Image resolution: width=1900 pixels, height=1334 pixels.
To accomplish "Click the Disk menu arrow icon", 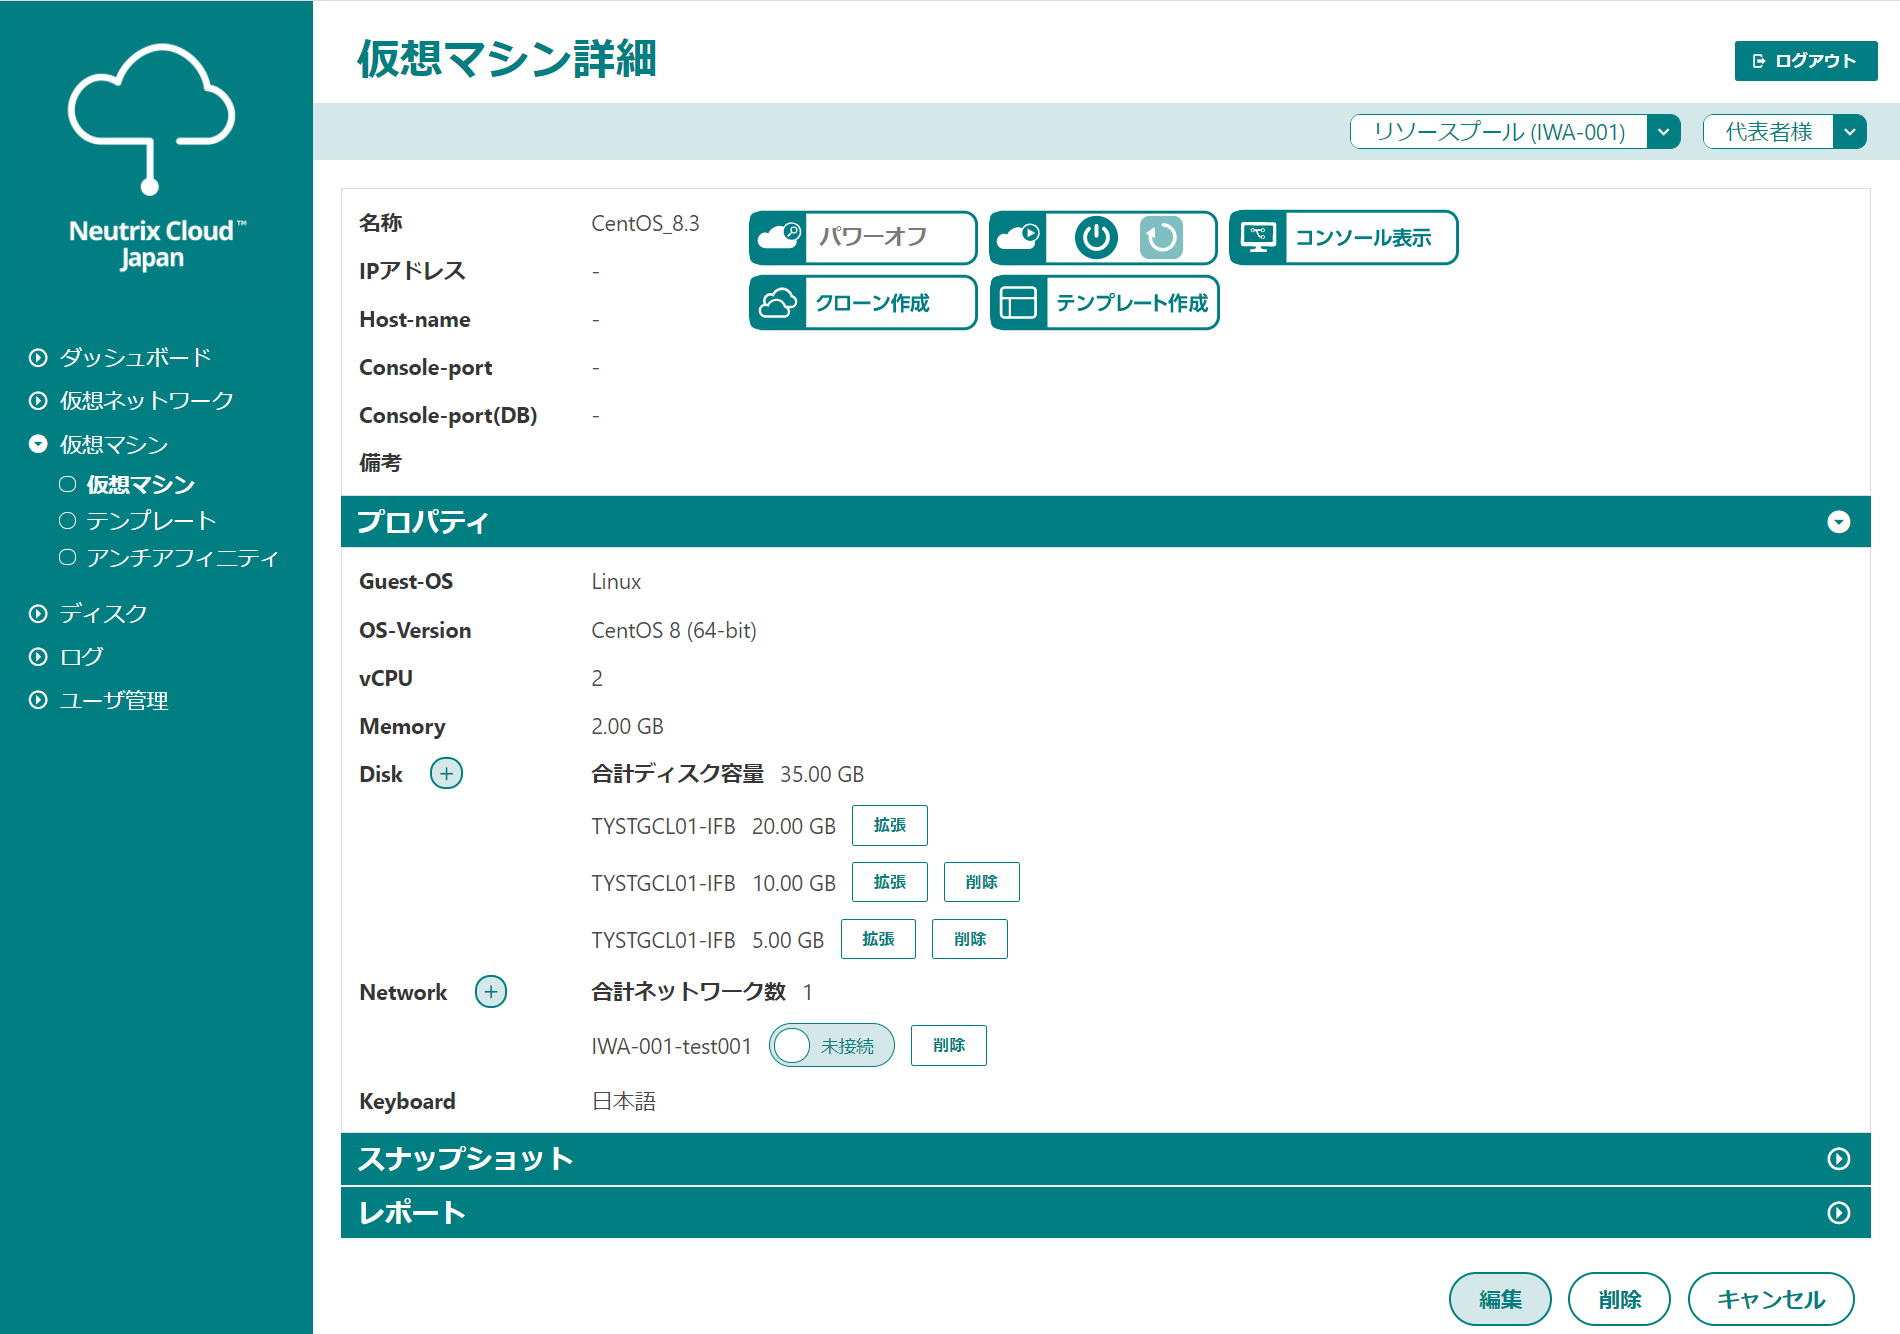I will pyautogui.click(x=38, y=614).
